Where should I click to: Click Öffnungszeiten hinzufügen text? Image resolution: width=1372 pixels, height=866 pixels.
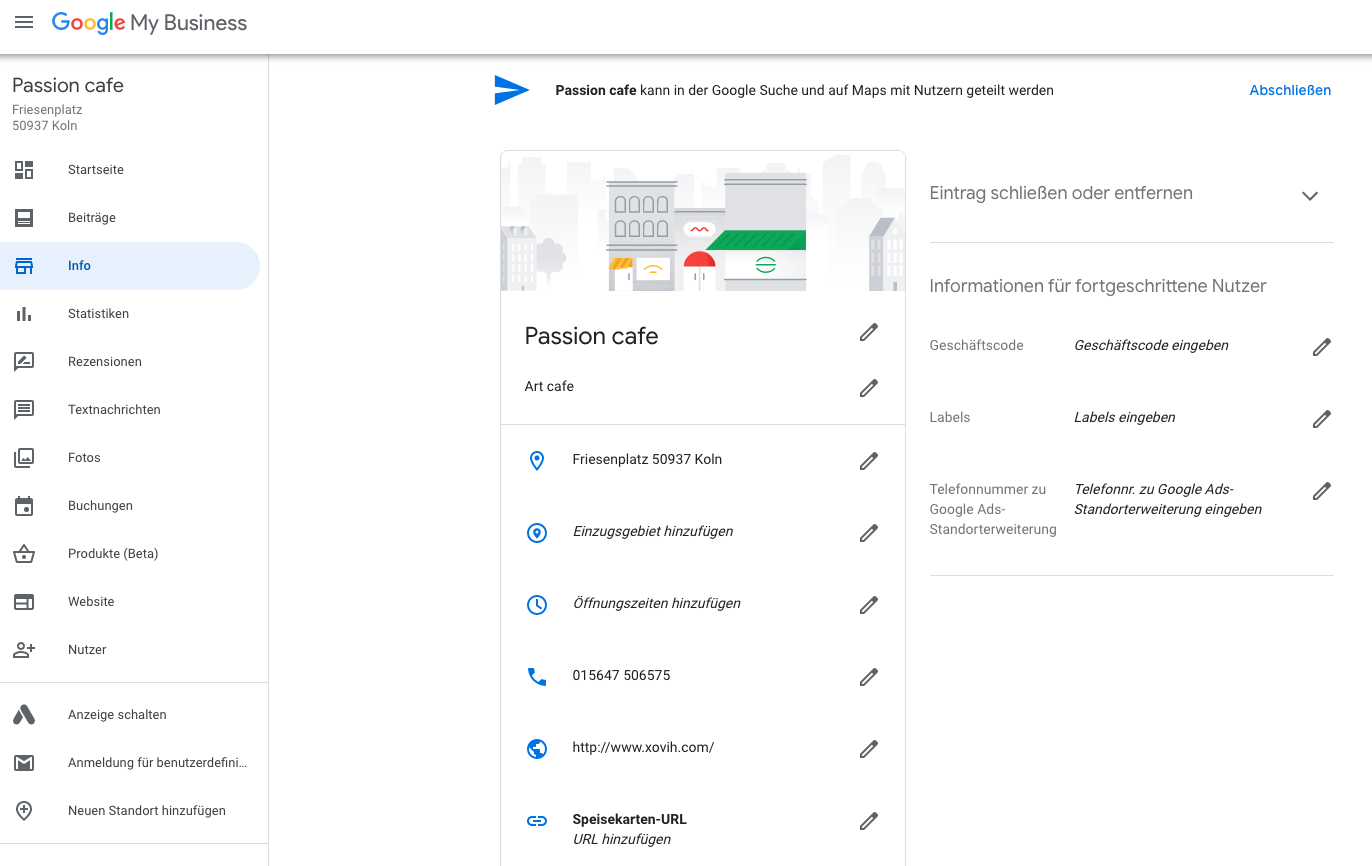657,604
